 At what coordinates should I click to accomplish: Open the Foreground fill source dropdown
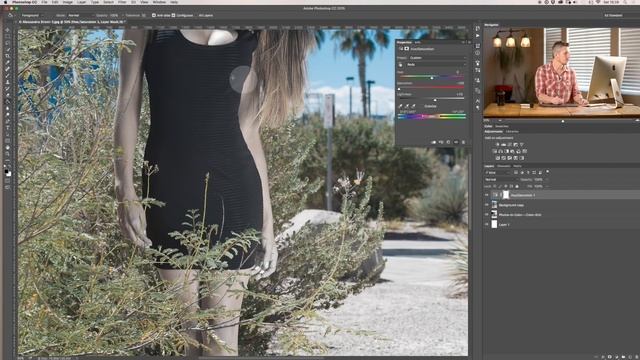pos(32,15)
